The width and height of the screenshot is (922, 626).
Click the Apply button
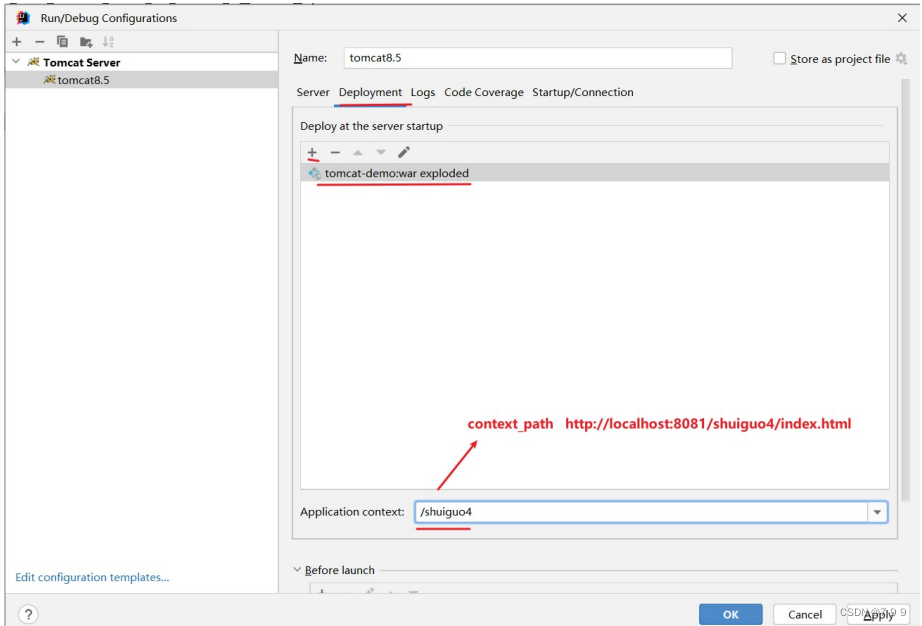(x=878, y=614)
